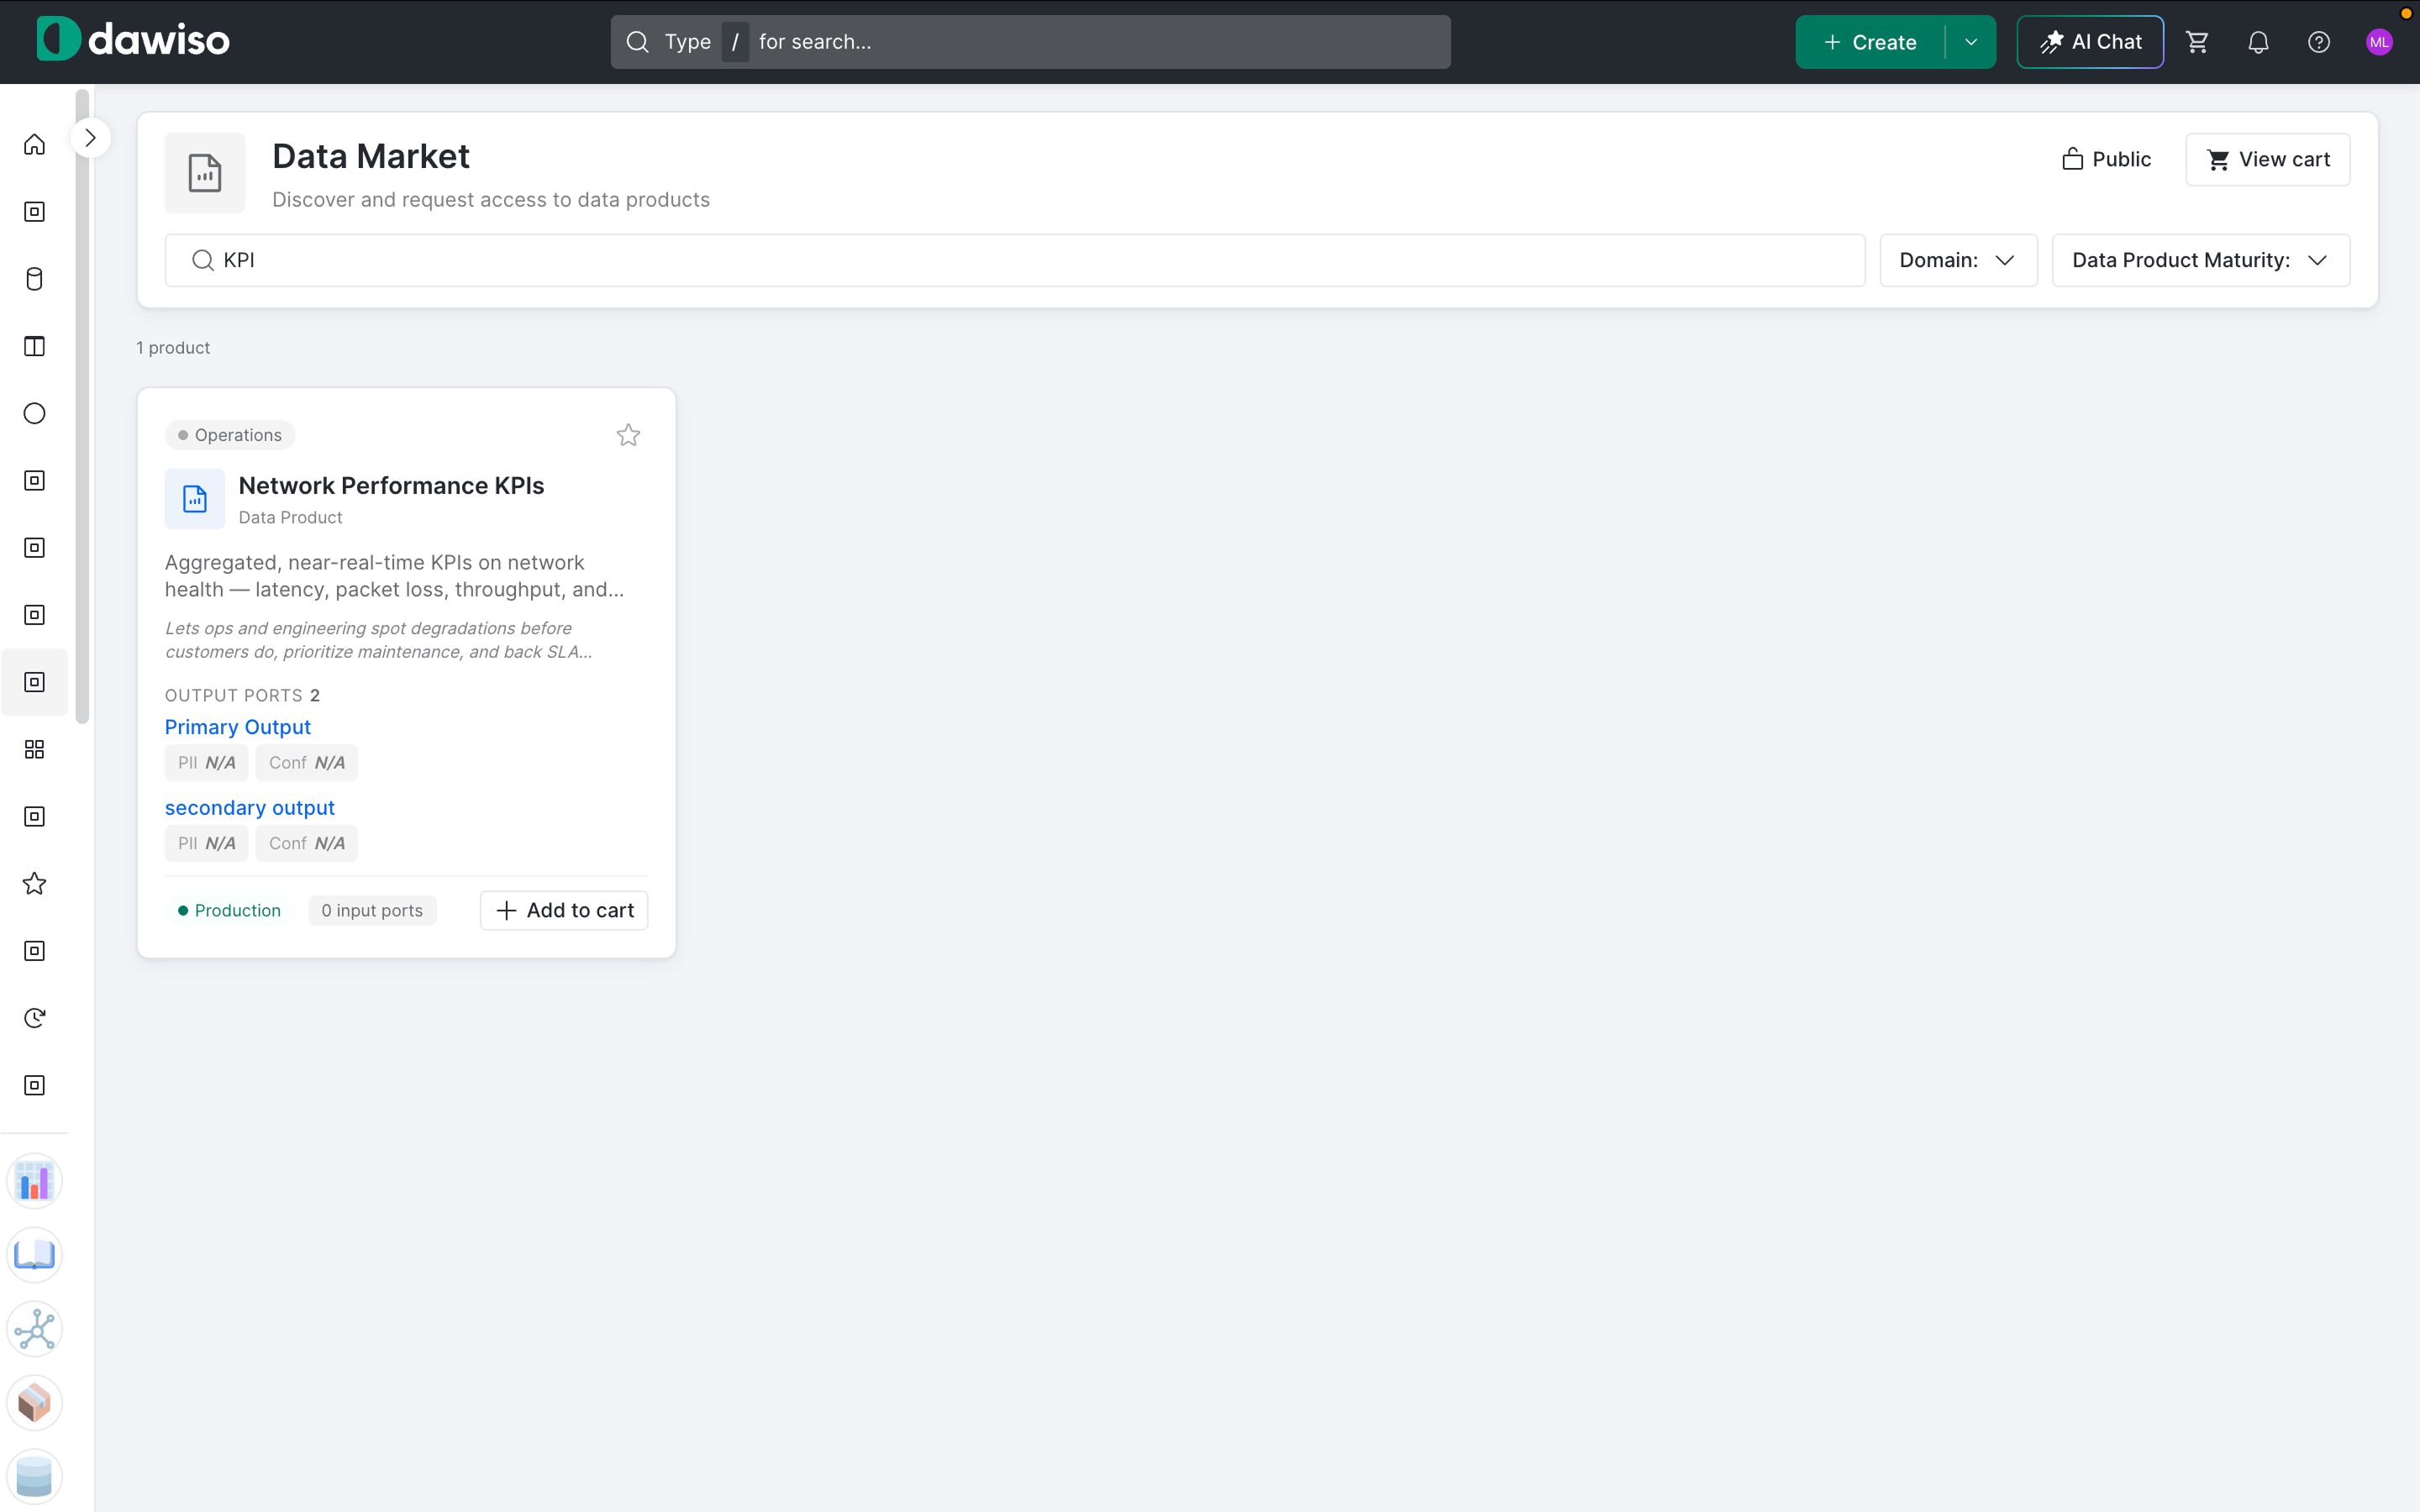The width and height of the screenshot is (2420, 1512).
Task: Click the View cart button
Action: [2267, 159]
